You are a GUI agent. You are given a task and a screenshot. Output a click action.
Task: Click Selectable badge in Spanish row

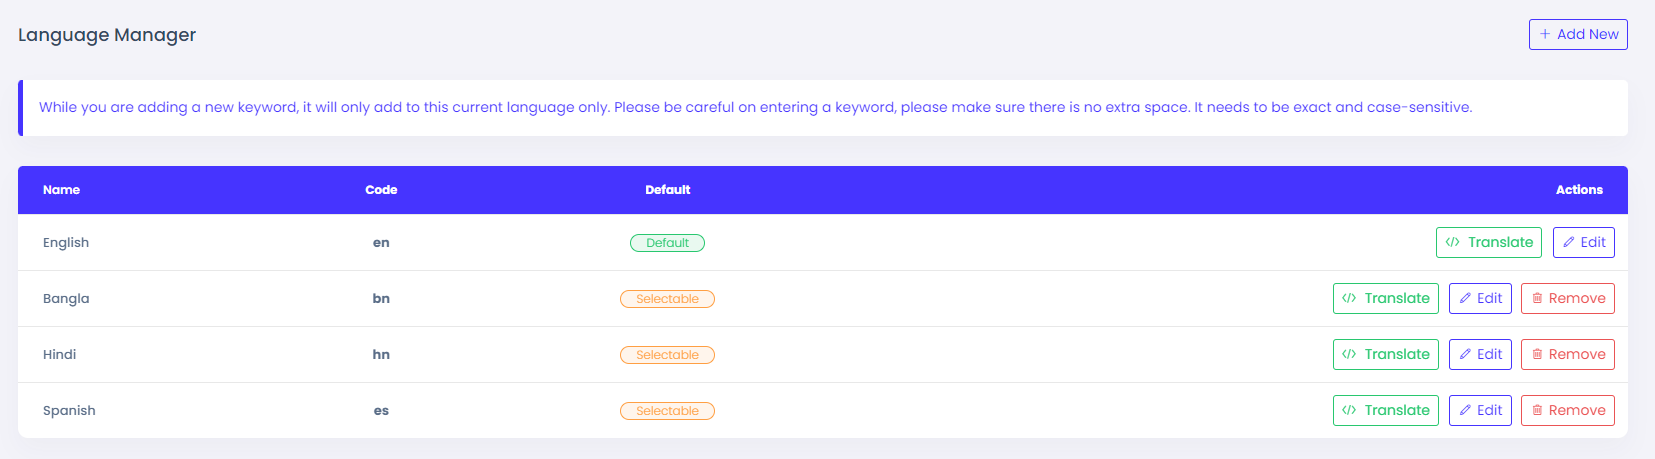(667, 411)
